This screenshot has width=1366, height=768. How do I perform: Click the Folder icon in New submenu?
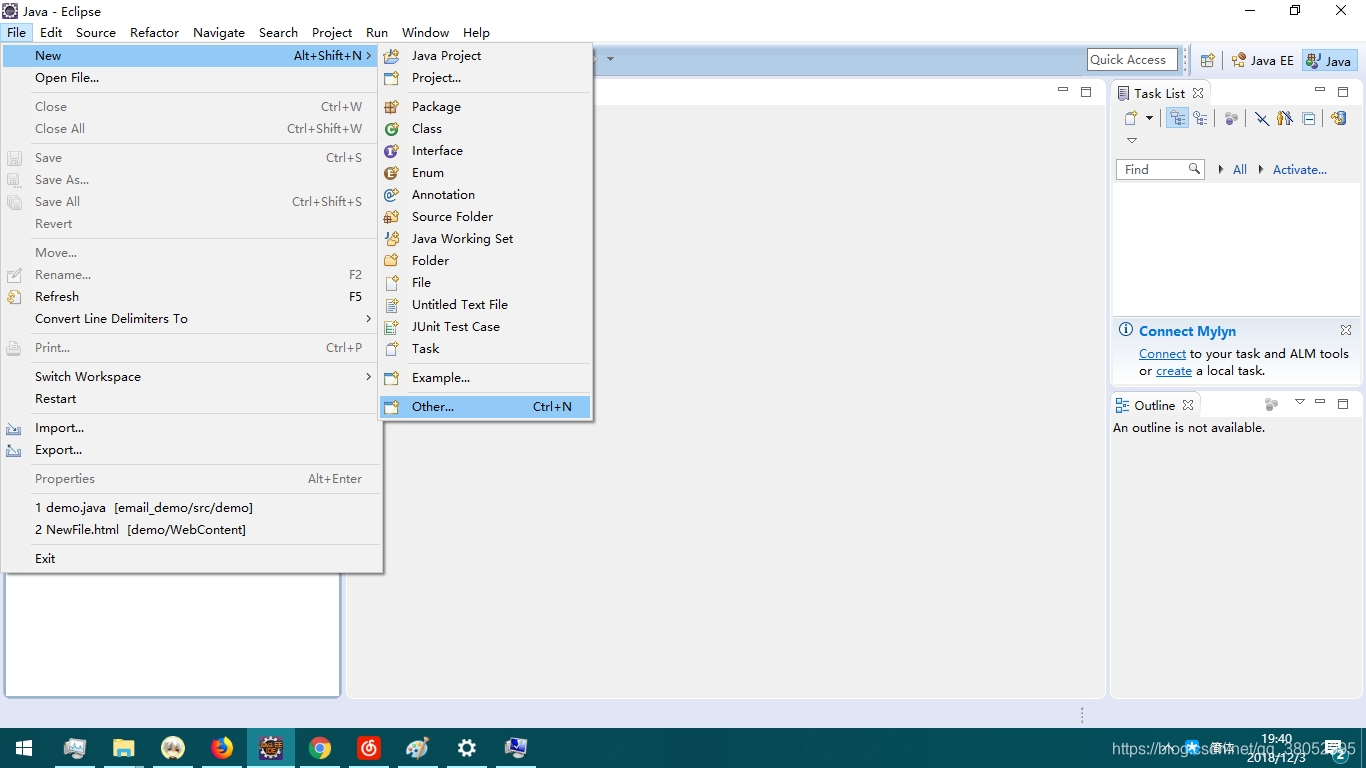point(392,261)
